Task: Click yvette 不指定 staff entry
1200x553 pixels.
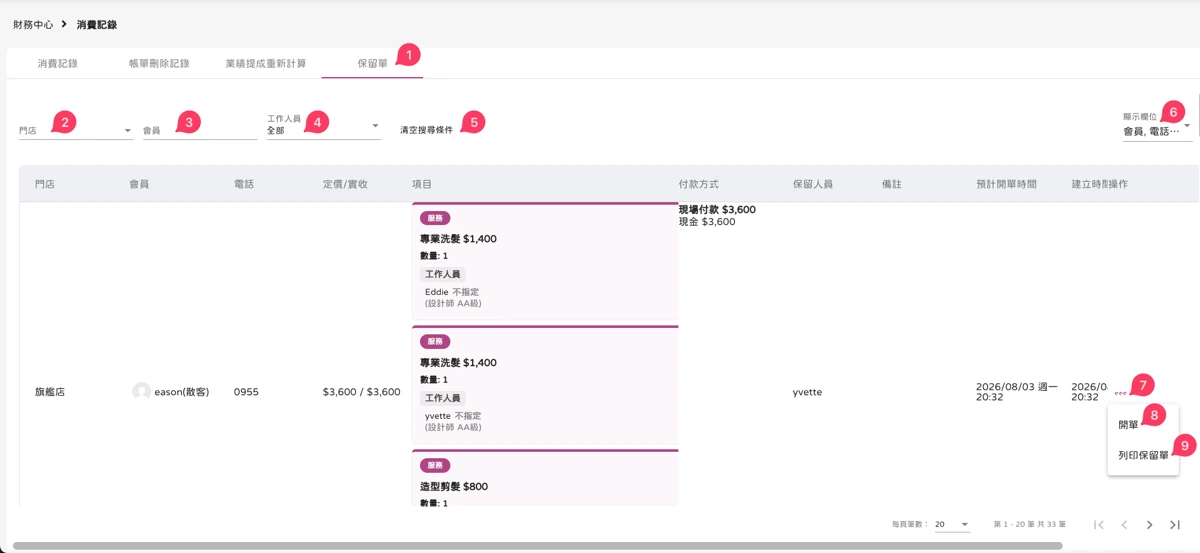Action: click(x=453, y=416)
